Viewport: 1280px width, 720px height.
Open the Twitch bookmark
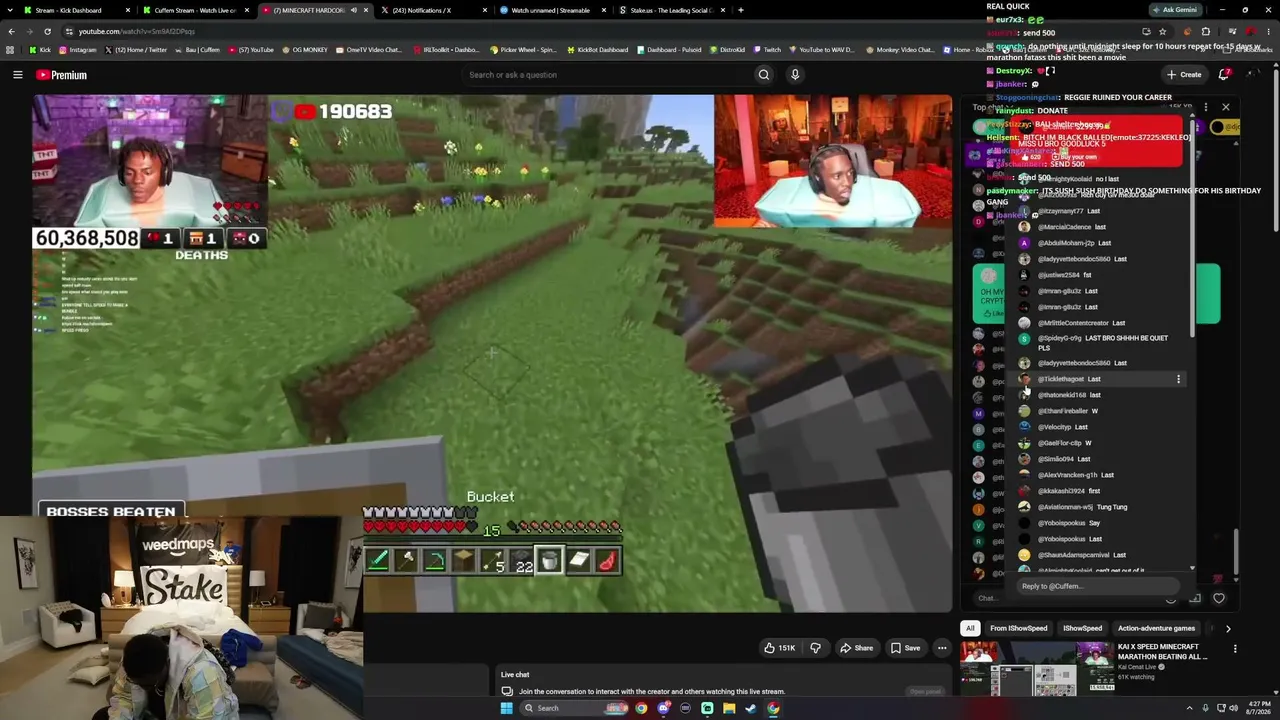pos(767,49)
